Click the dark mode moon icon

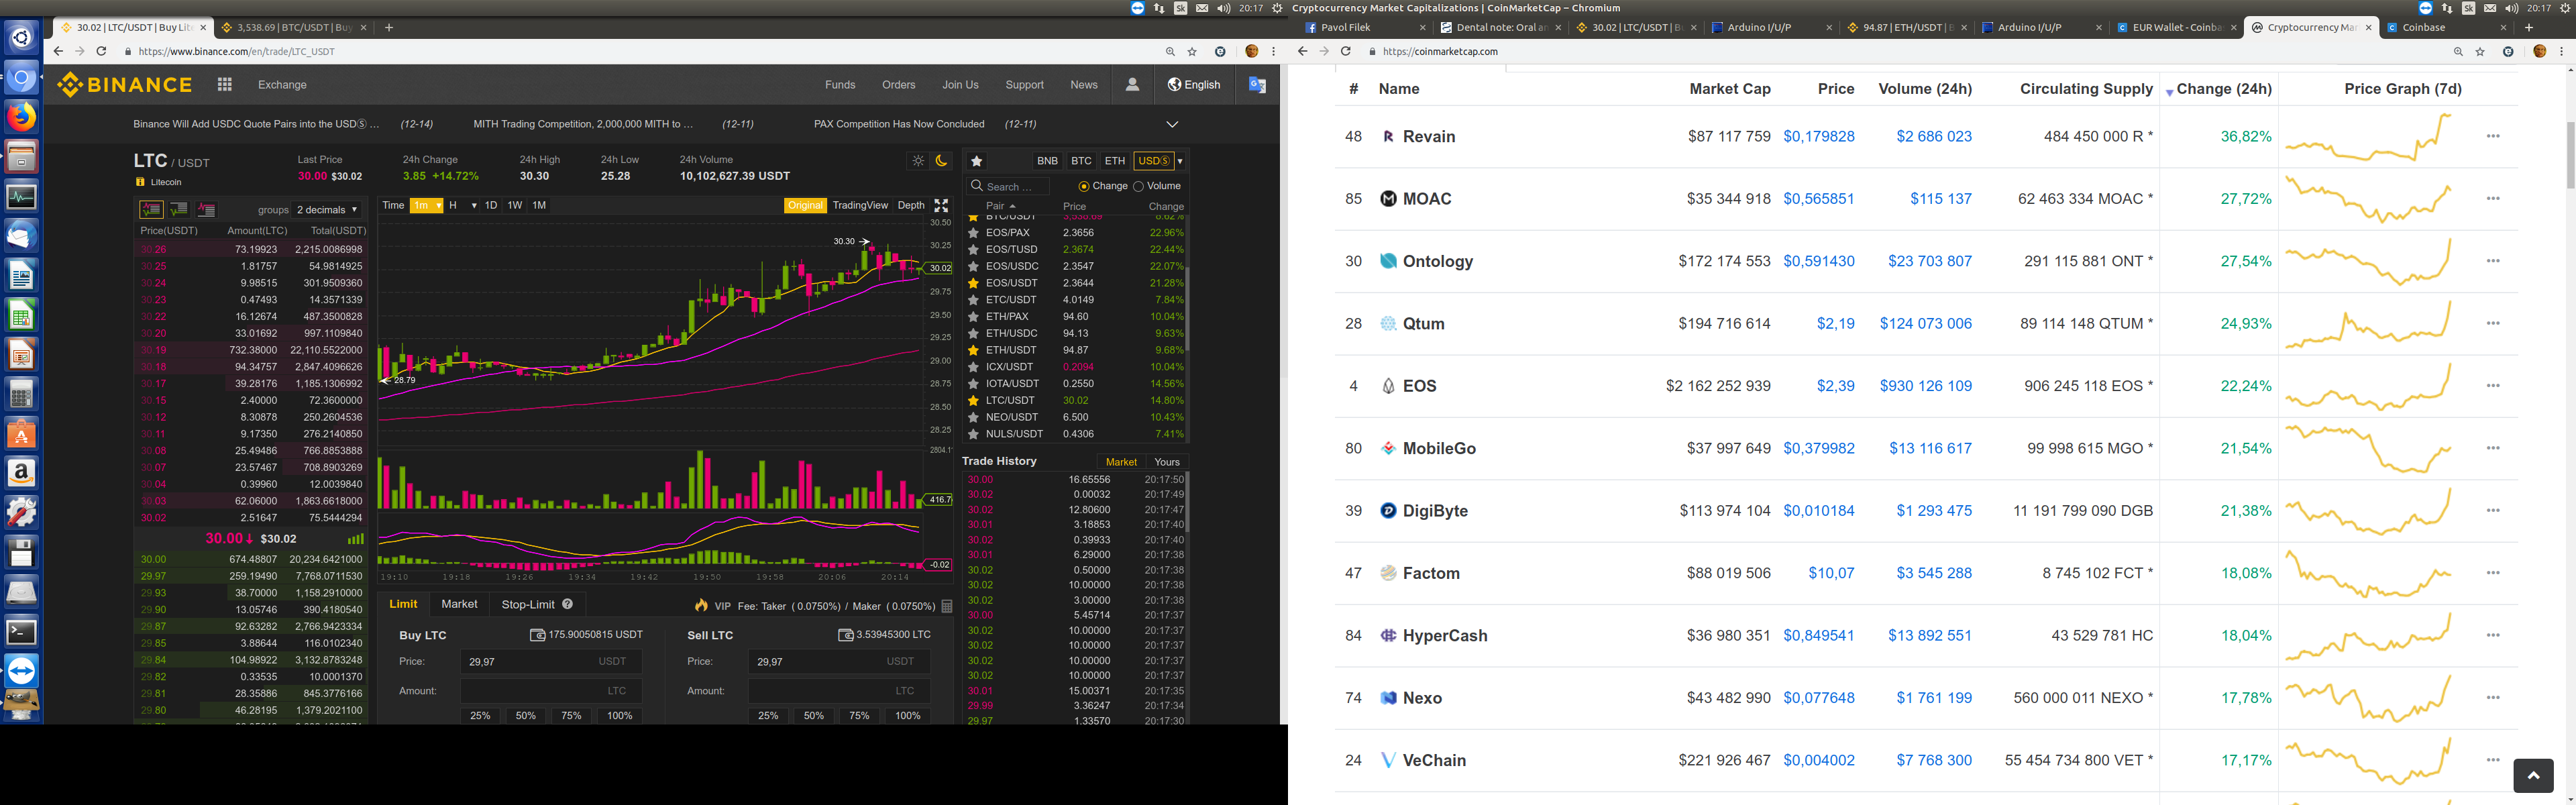coord(941,161)
